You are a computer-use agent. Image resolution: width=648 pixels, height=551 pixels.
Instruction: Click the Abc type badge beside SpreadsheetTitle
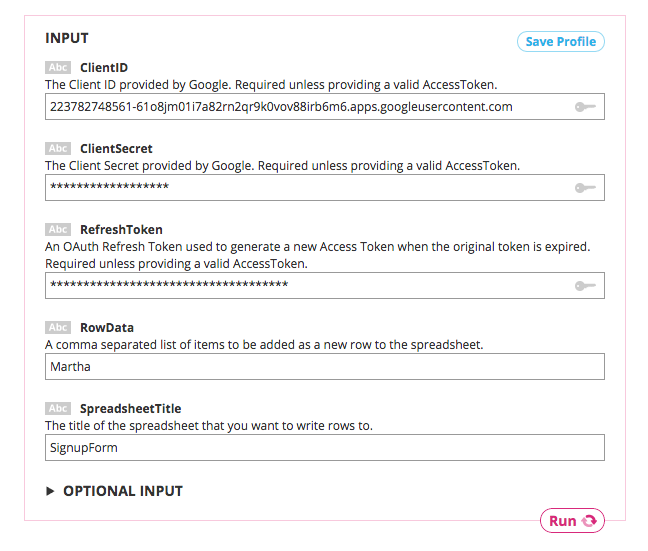tap(58, 408)
